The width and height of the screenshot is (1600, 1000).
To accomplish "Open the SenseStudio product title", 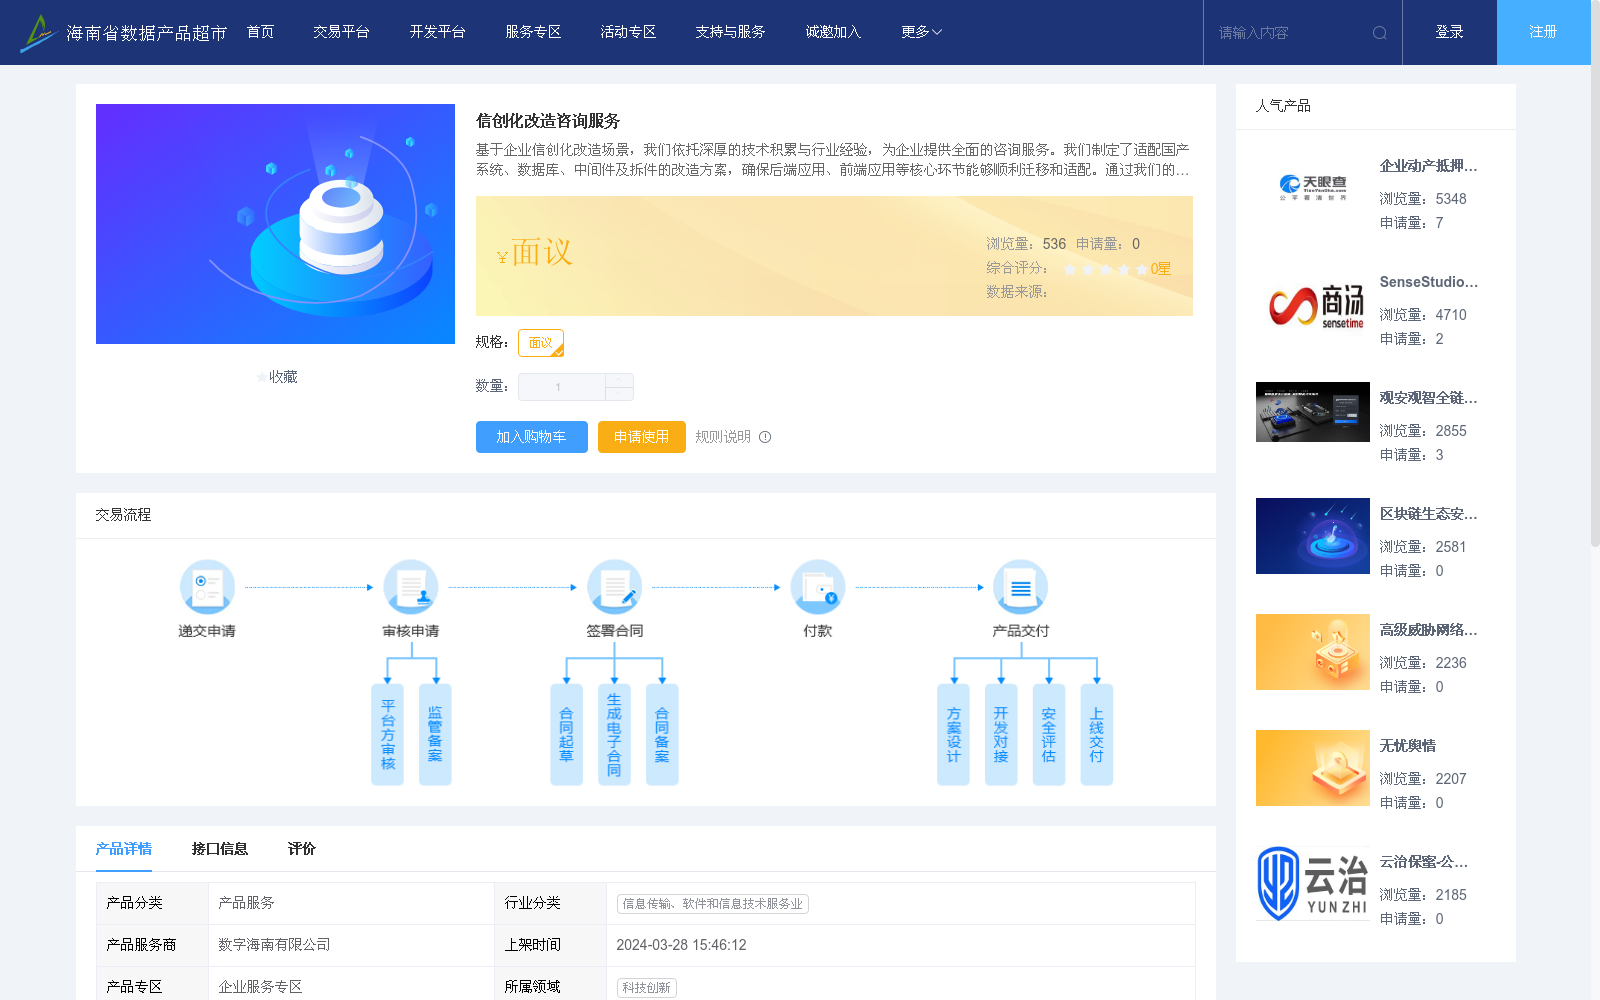I will tap(1429, 282).
